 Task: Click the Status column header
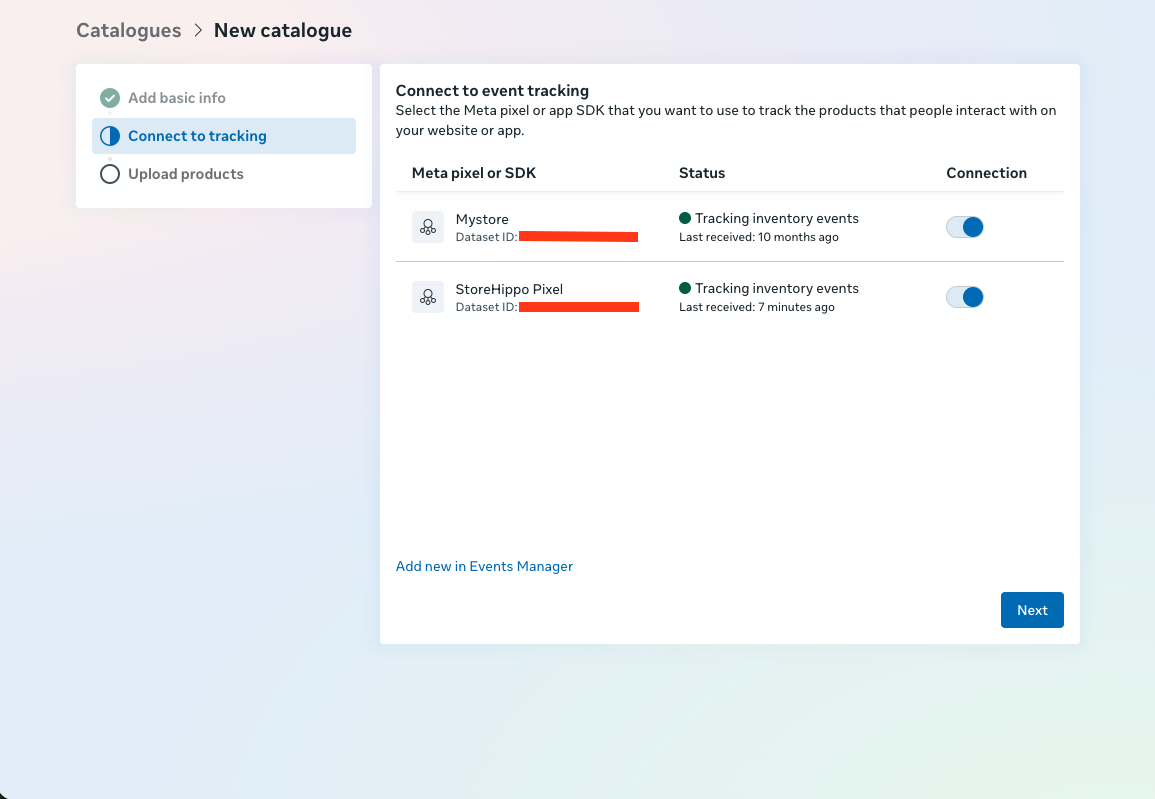click(x=702, y=173)
